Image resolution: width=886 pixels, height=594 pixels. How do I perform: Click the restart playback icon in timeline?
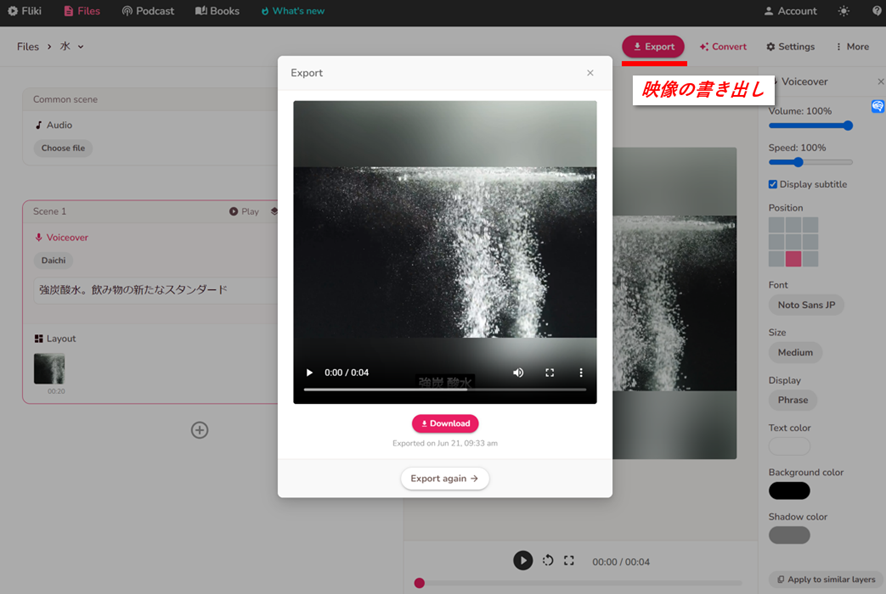pyautogui.click(x=548, y=561)
